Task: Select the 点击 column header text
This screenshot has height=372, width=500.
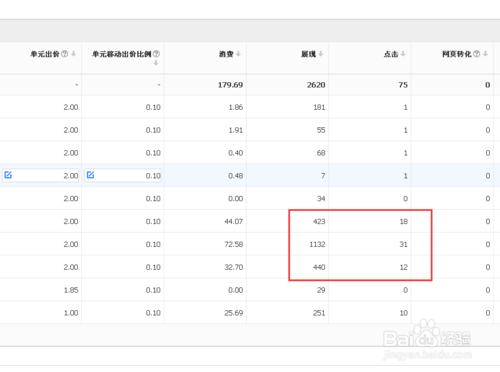Action: [x=391, y=54]
